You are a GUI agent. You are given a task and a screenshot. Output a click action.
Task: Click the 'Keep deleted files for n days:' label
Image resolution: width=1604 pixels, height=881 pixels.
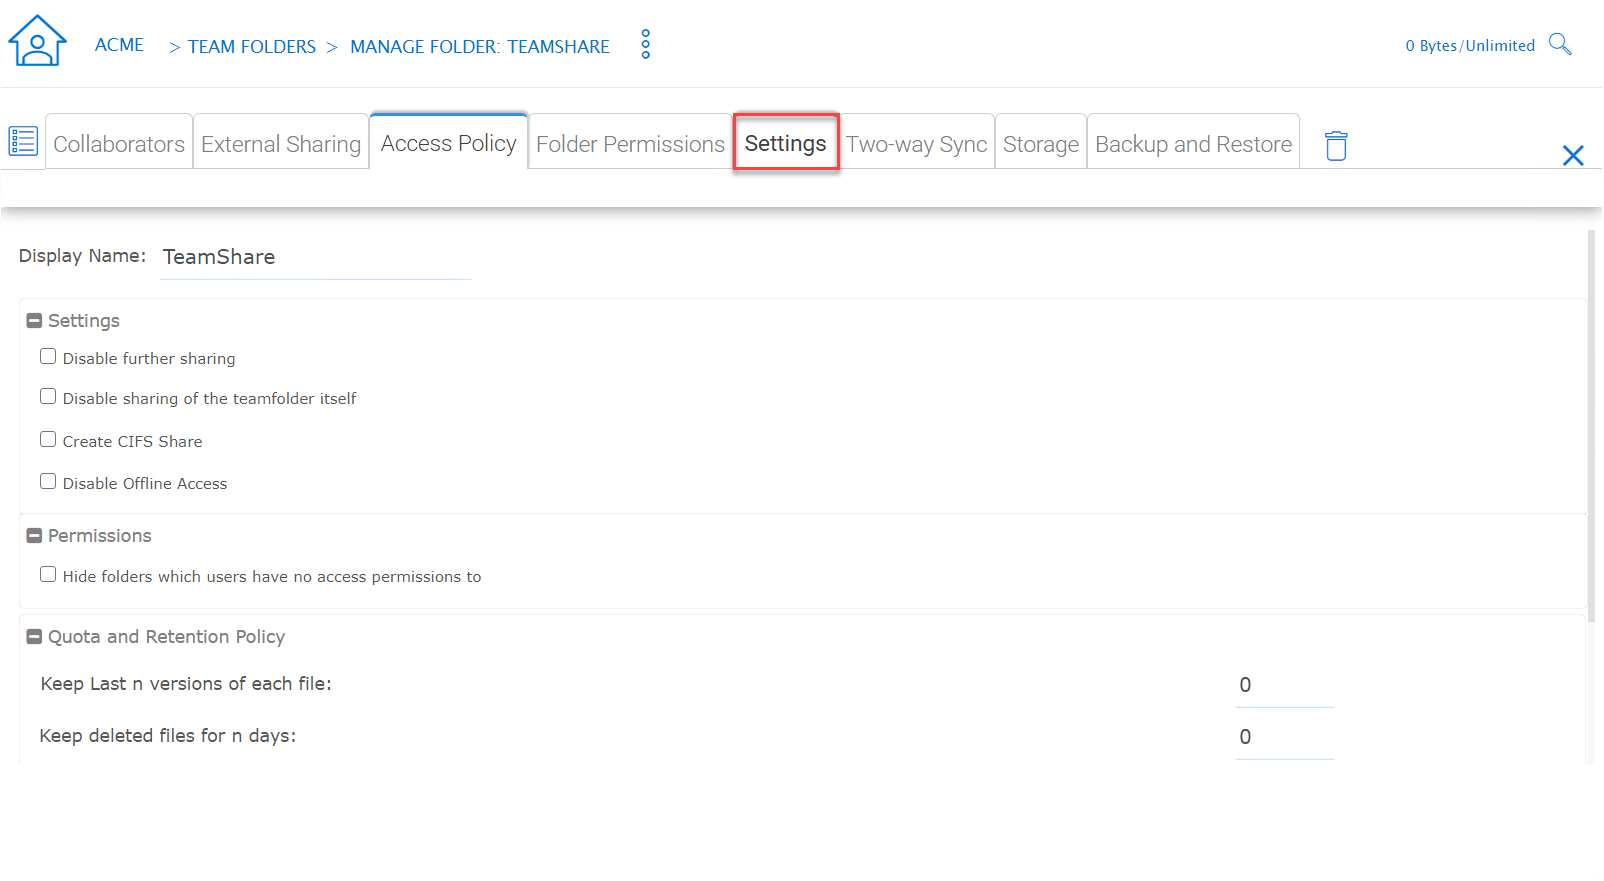click(x=168, y=736)
